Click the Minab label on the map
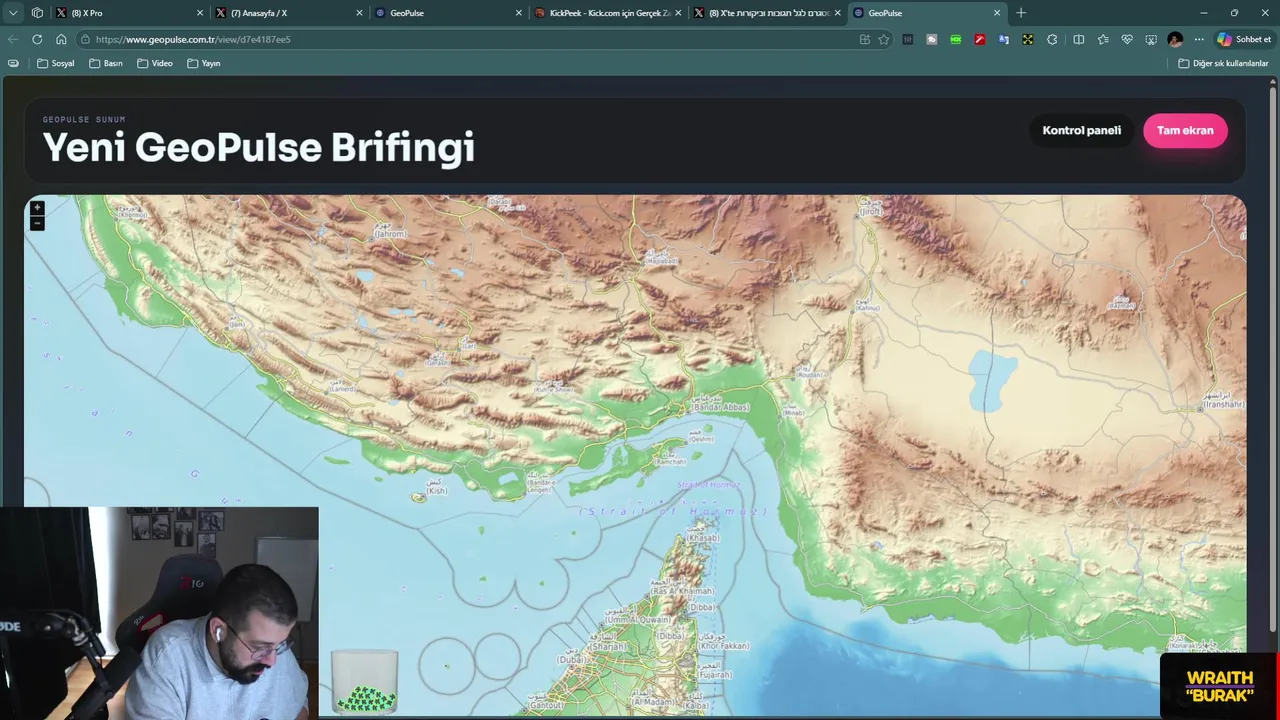Screen dimensions: 1280x720 click(x=793, y=412)
